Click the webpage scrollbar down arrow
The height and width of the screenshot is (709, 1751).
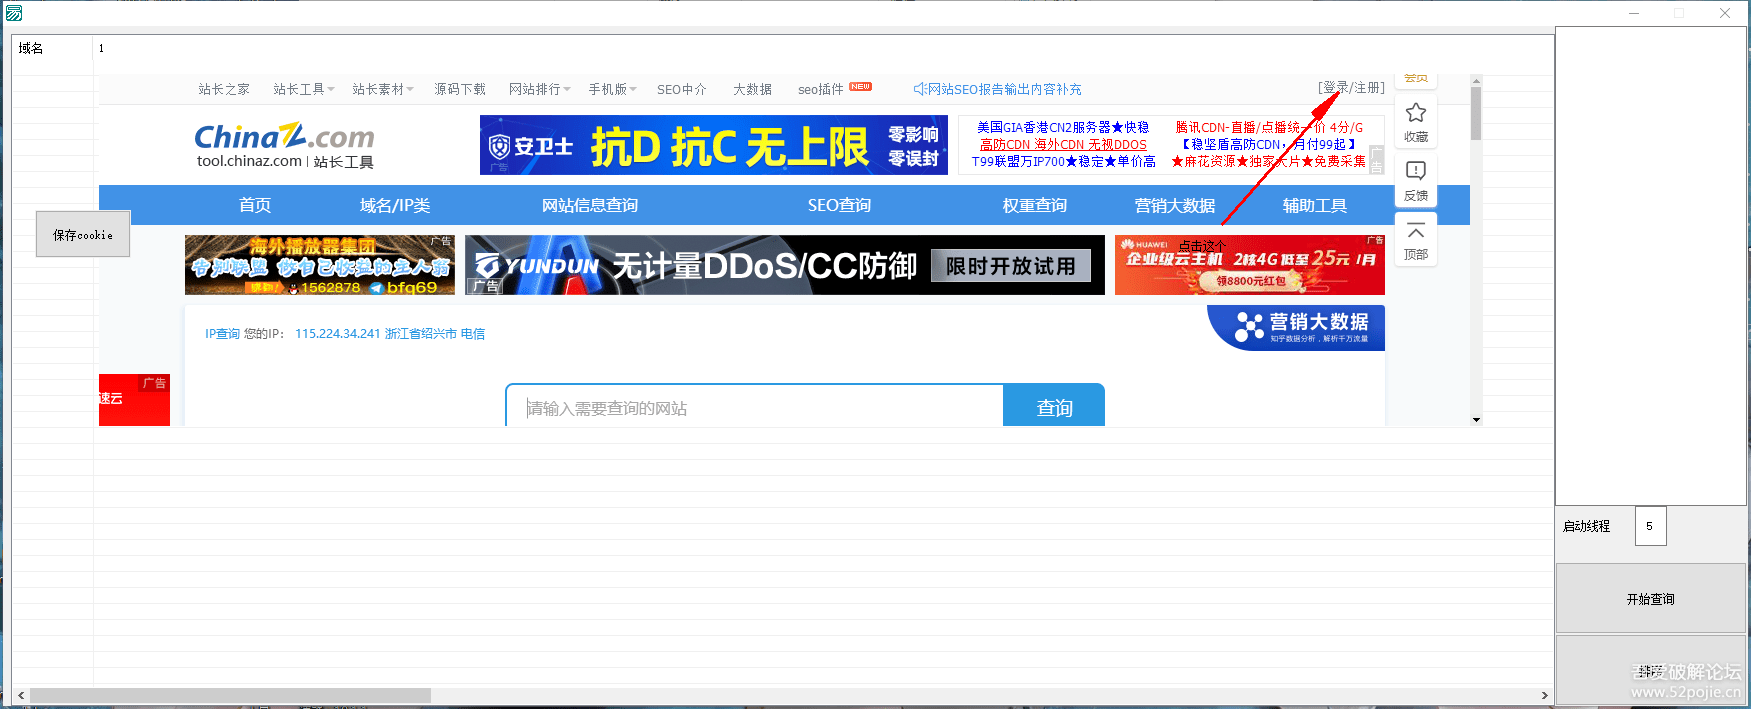pos(1476,420)
